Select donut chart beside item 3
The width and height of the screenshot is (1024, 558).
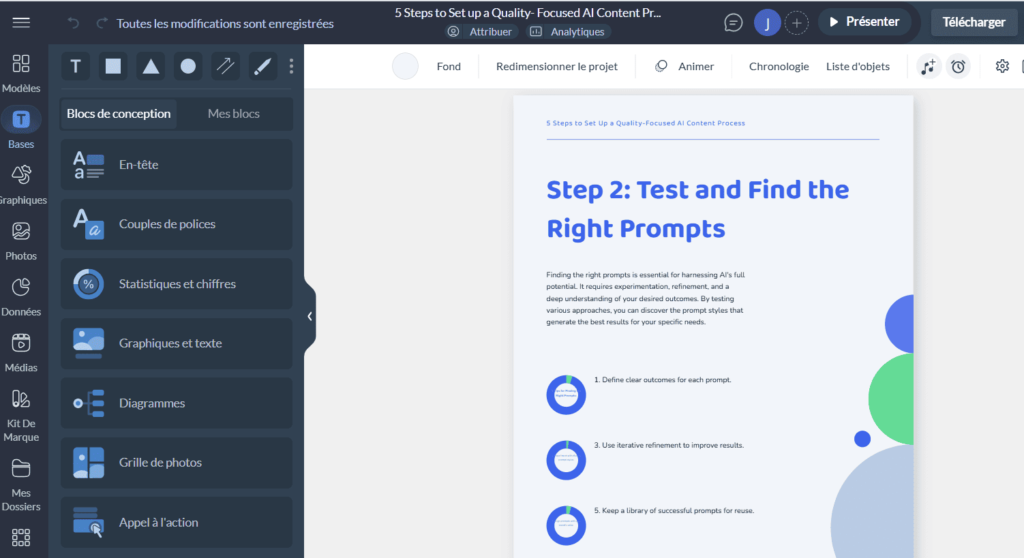click(566, 460)
